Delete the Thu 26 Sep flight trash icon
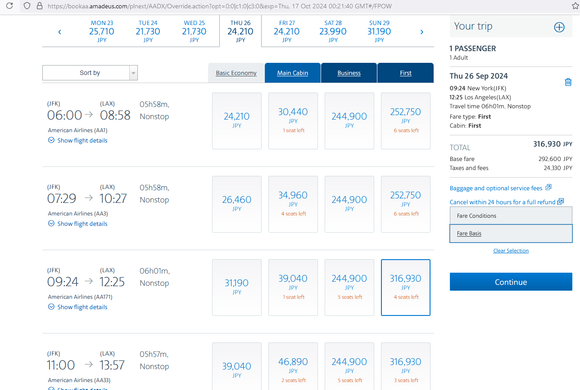 coord(568,82)
